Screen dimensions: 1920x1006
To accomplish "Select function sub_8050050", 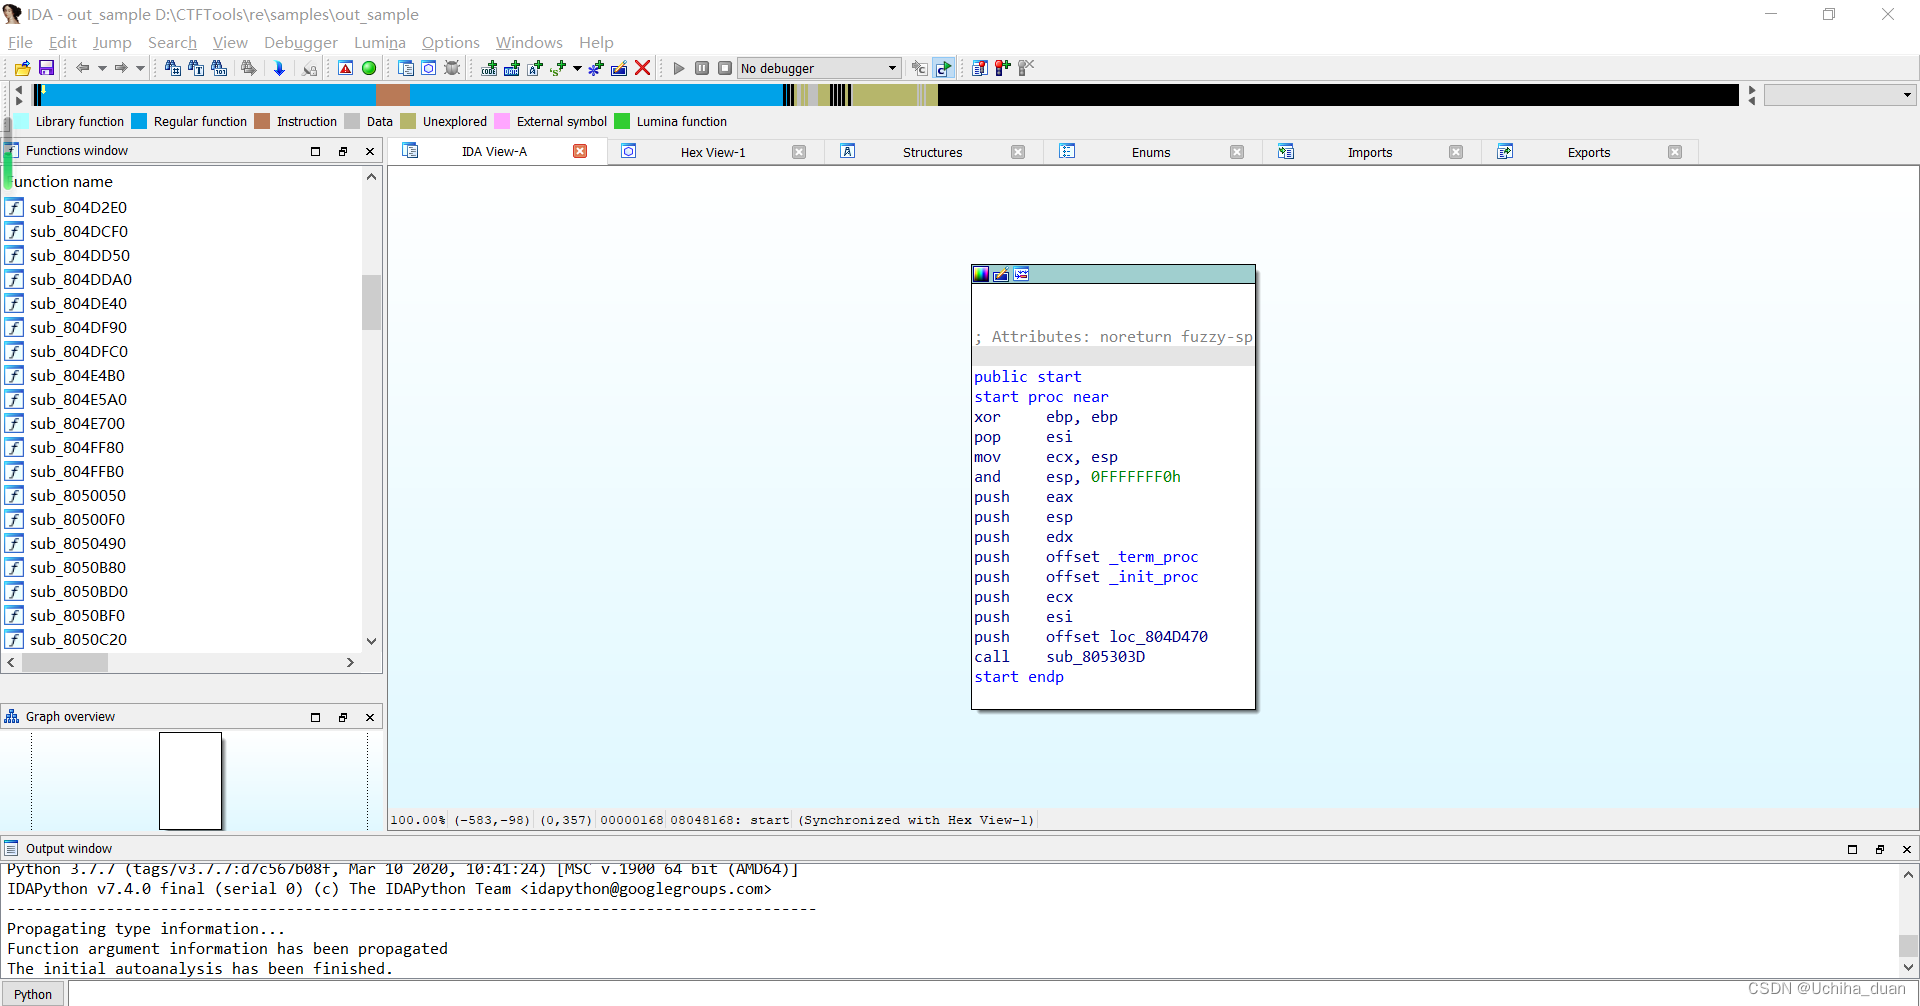I will point(78,495).
